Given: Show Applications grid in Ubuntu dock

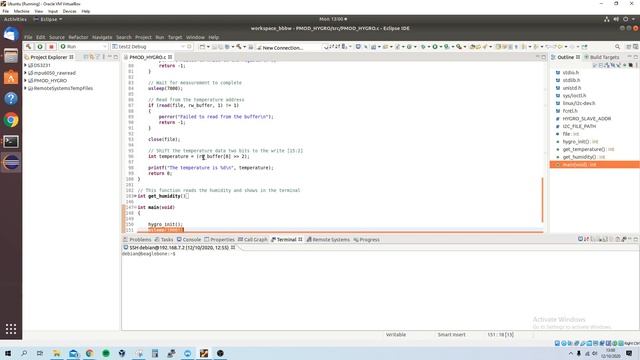Looking at the screenshot, I should 11,329.
